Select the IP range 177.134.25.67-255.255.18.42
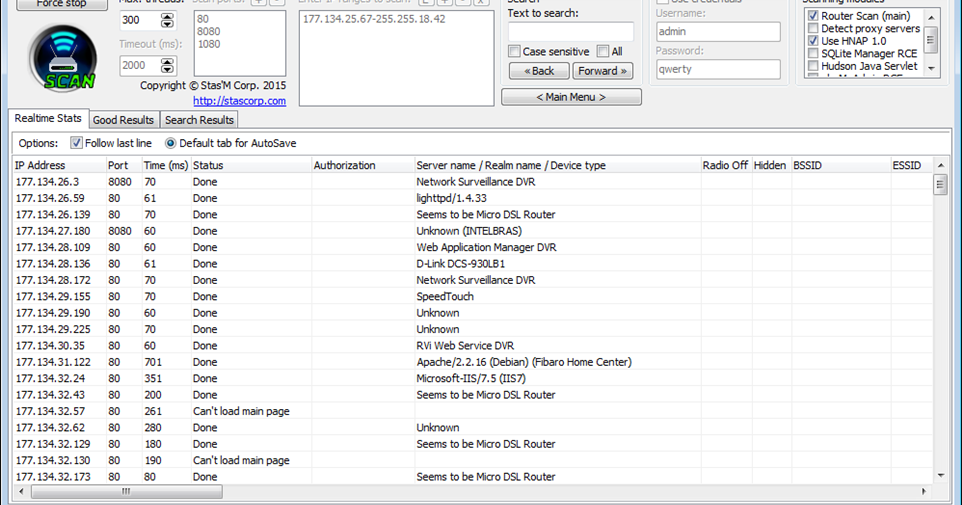This screenshot has height=505, width=962. [x=374, y=19]
